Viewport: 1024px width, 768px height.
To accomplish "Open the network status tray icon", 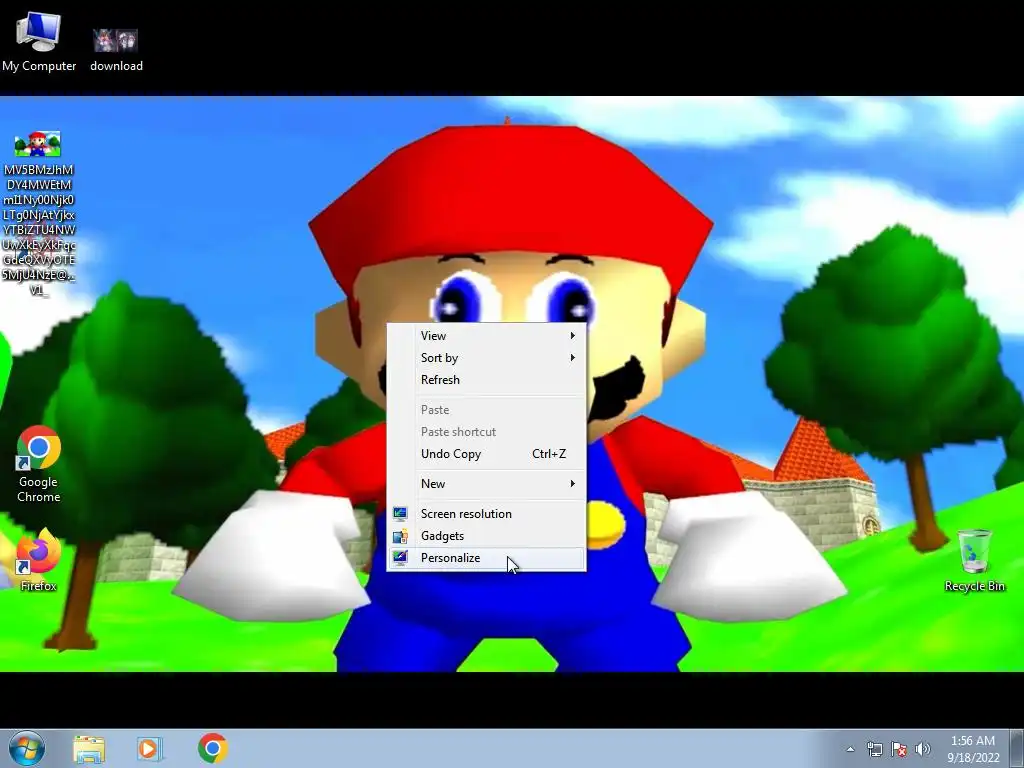I will 874,749.
